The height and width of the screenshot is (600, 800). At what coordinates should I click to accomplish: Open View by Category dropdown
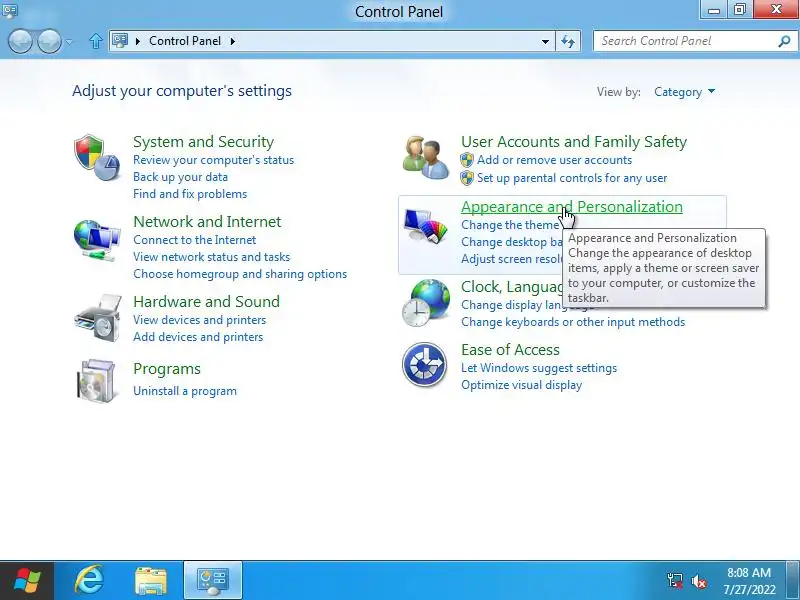coord(684,92)
